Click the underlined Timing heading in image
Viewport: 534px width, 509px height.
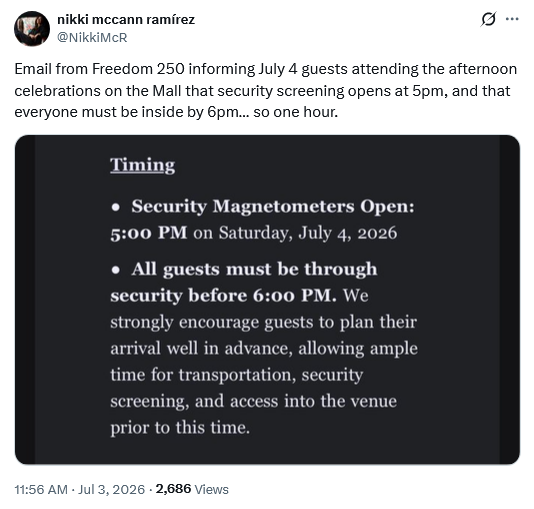tap(142, 165)
